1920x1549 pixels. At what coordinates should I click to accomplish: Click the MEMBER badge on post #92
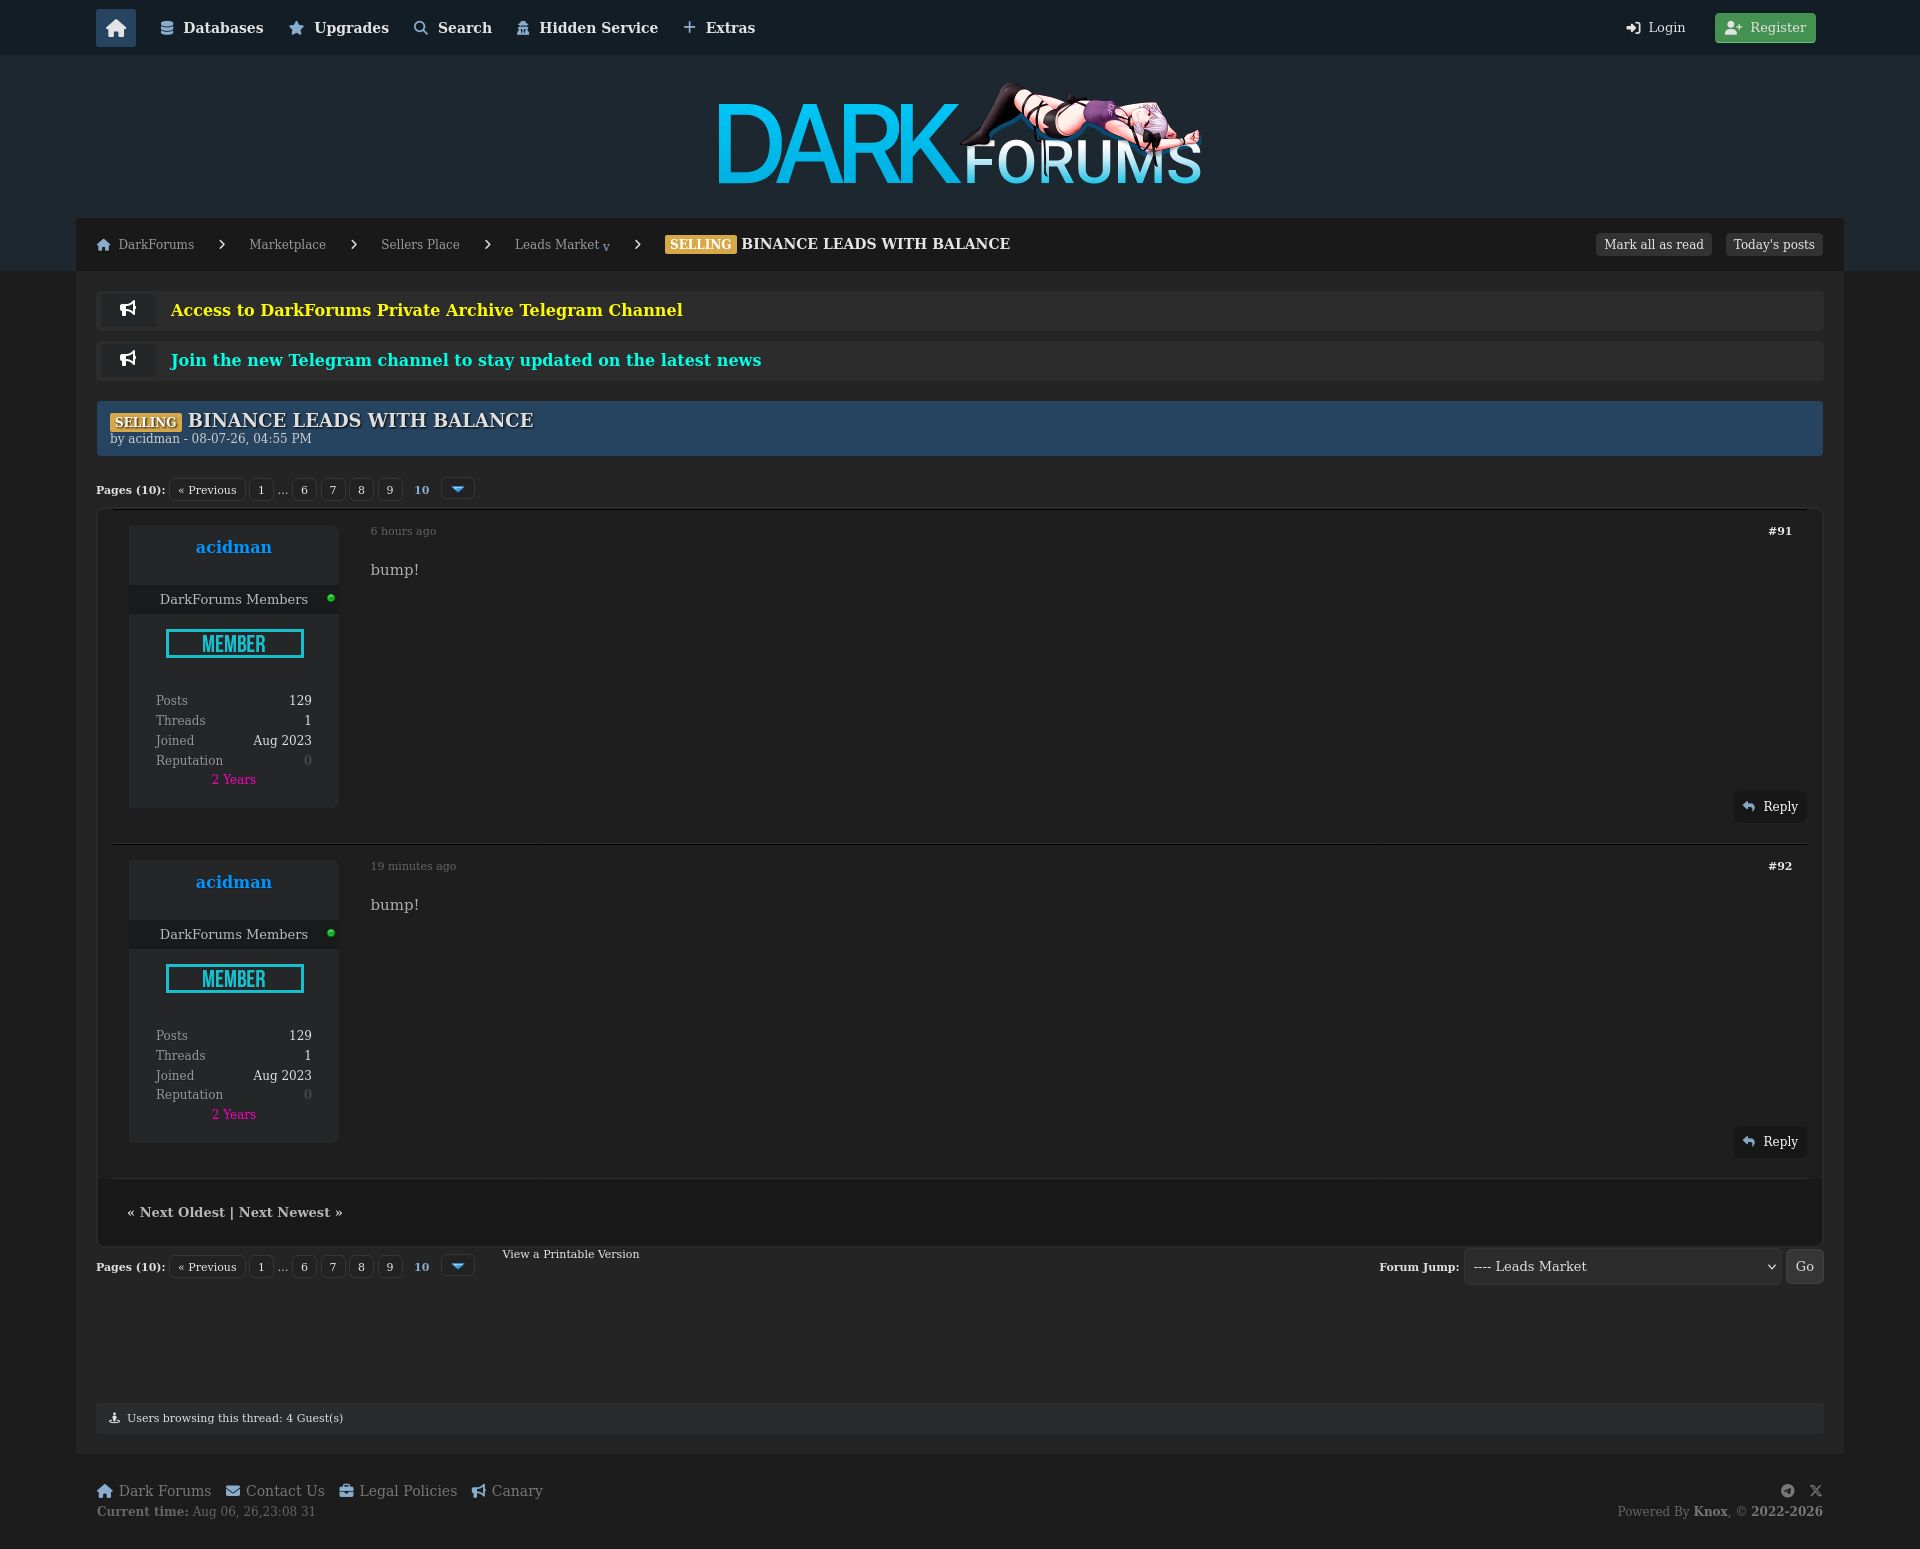pos(235,979)
